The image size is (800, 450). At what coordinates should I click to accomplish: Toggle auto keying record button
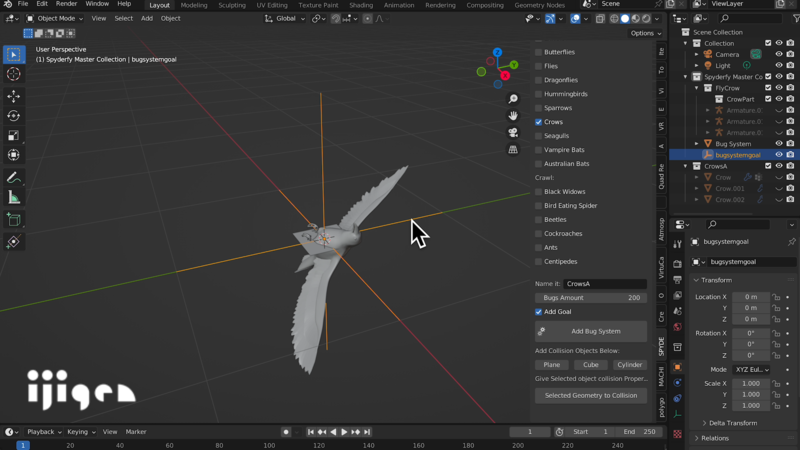(286, 432)
